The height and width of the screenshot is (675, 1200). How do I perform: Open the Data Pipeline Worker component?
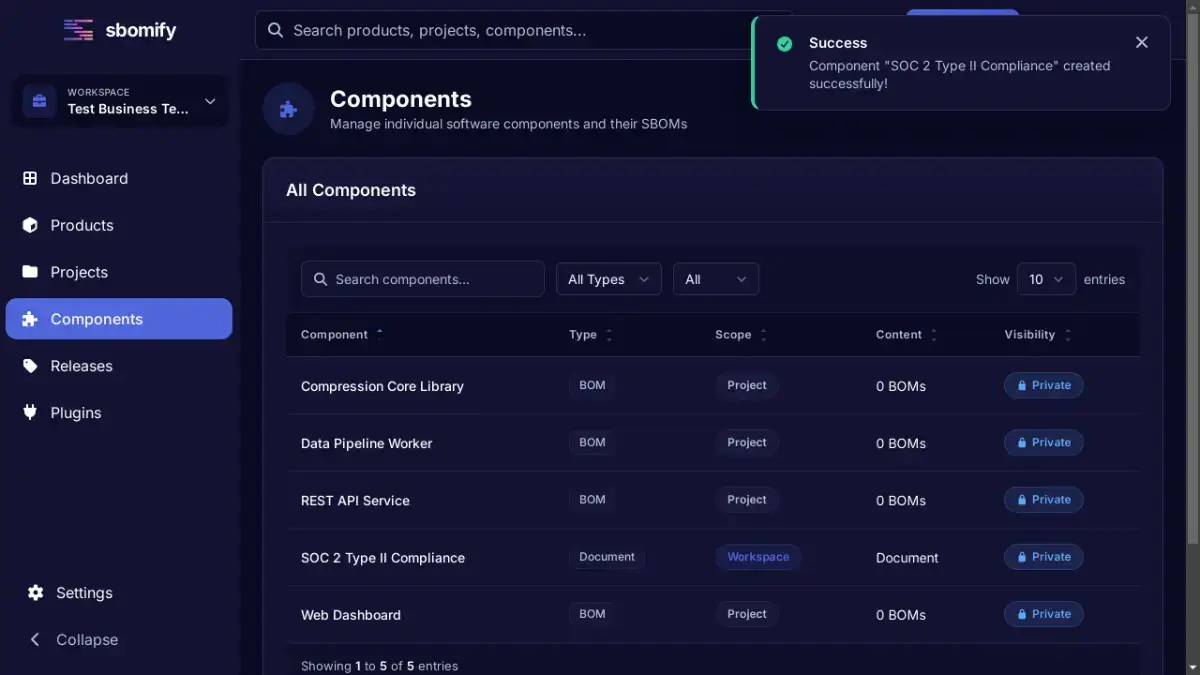click(366, 443)
